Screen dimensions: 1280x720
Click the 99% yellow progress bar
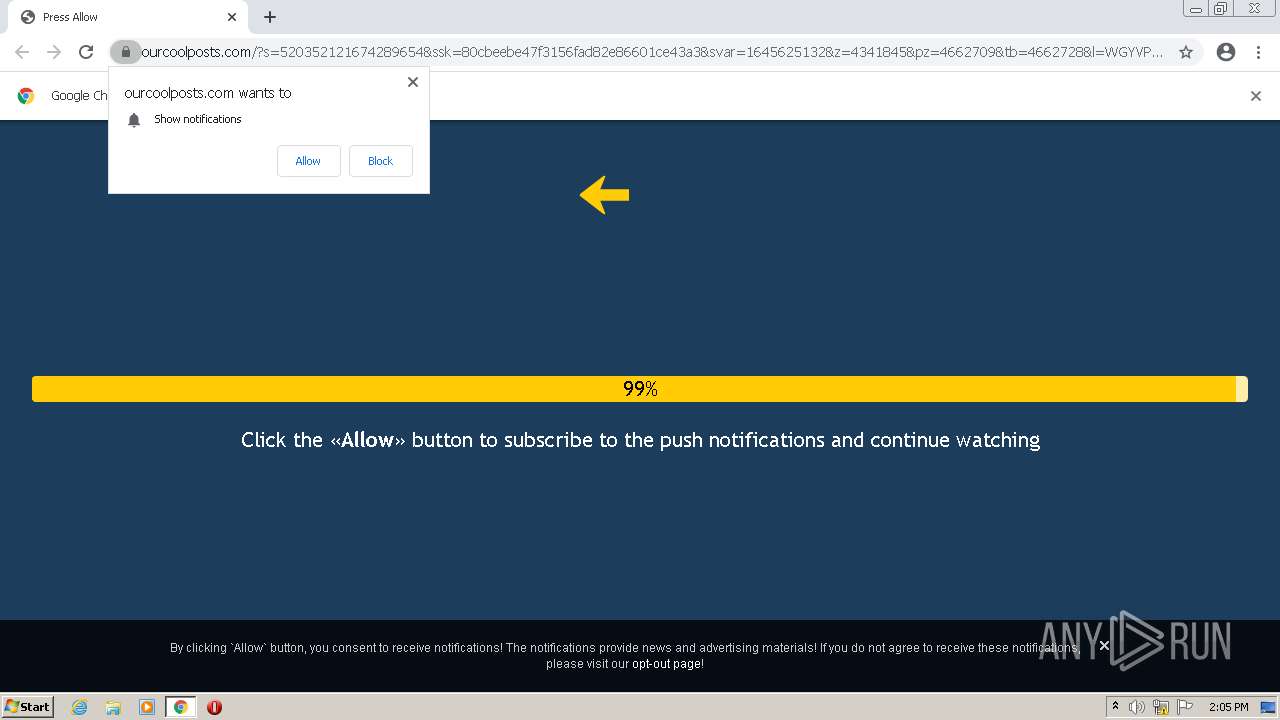[x=640, y=389]
